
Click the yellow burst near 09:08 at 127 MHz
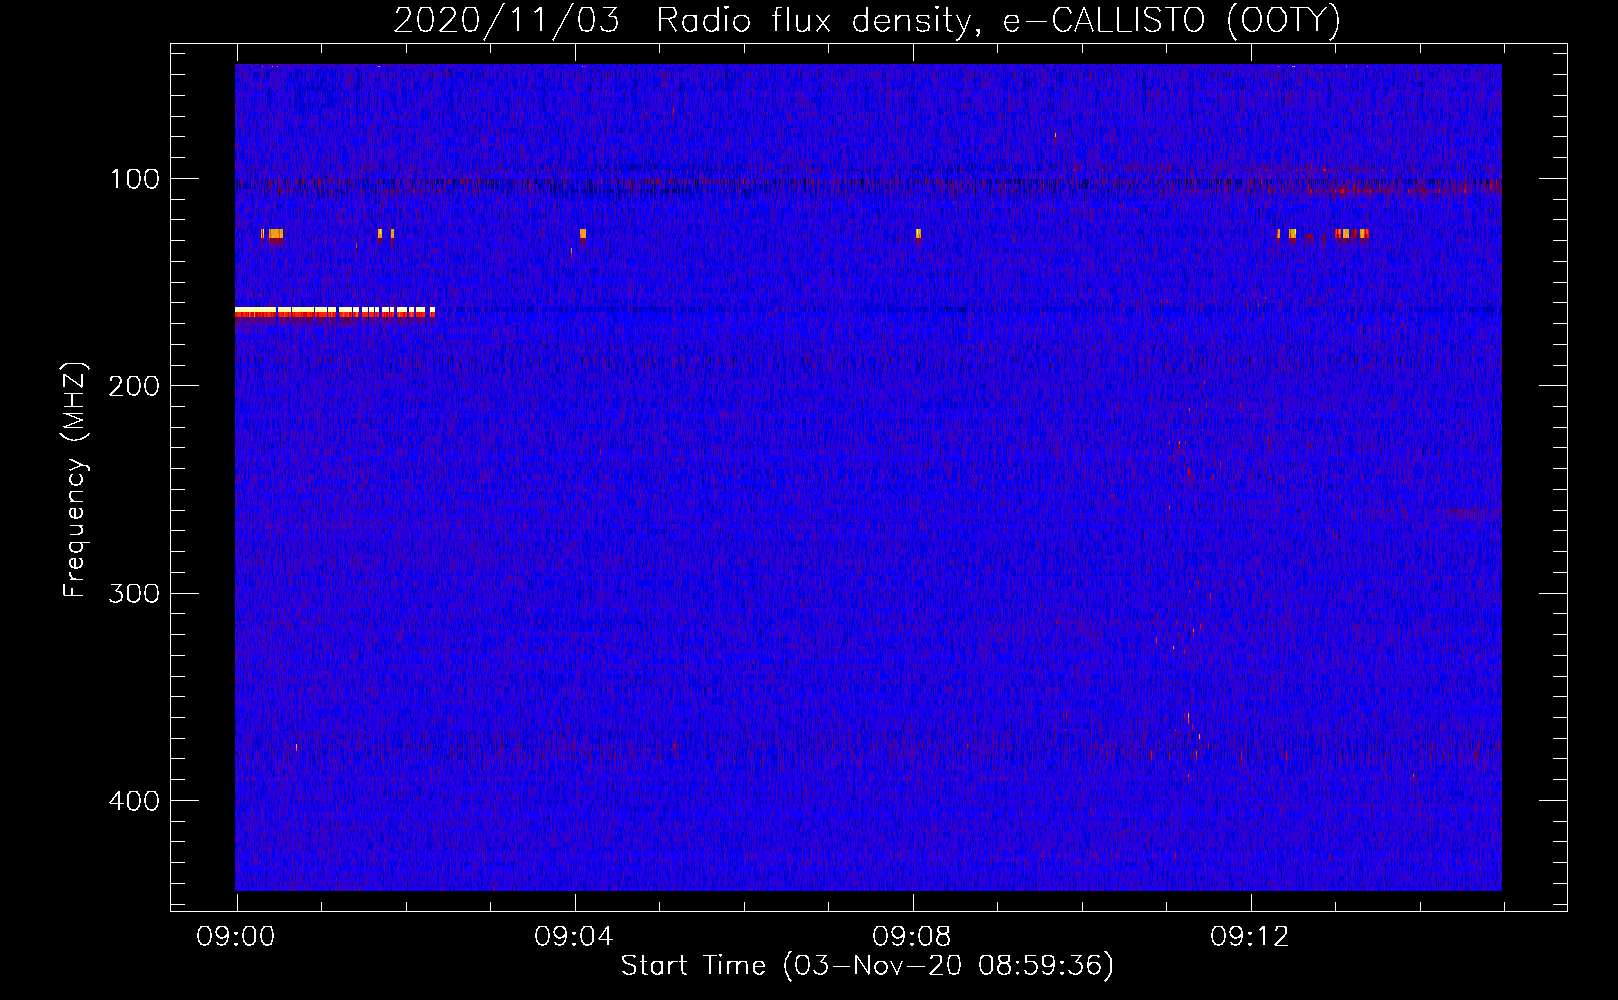click(x=918, y=234)
